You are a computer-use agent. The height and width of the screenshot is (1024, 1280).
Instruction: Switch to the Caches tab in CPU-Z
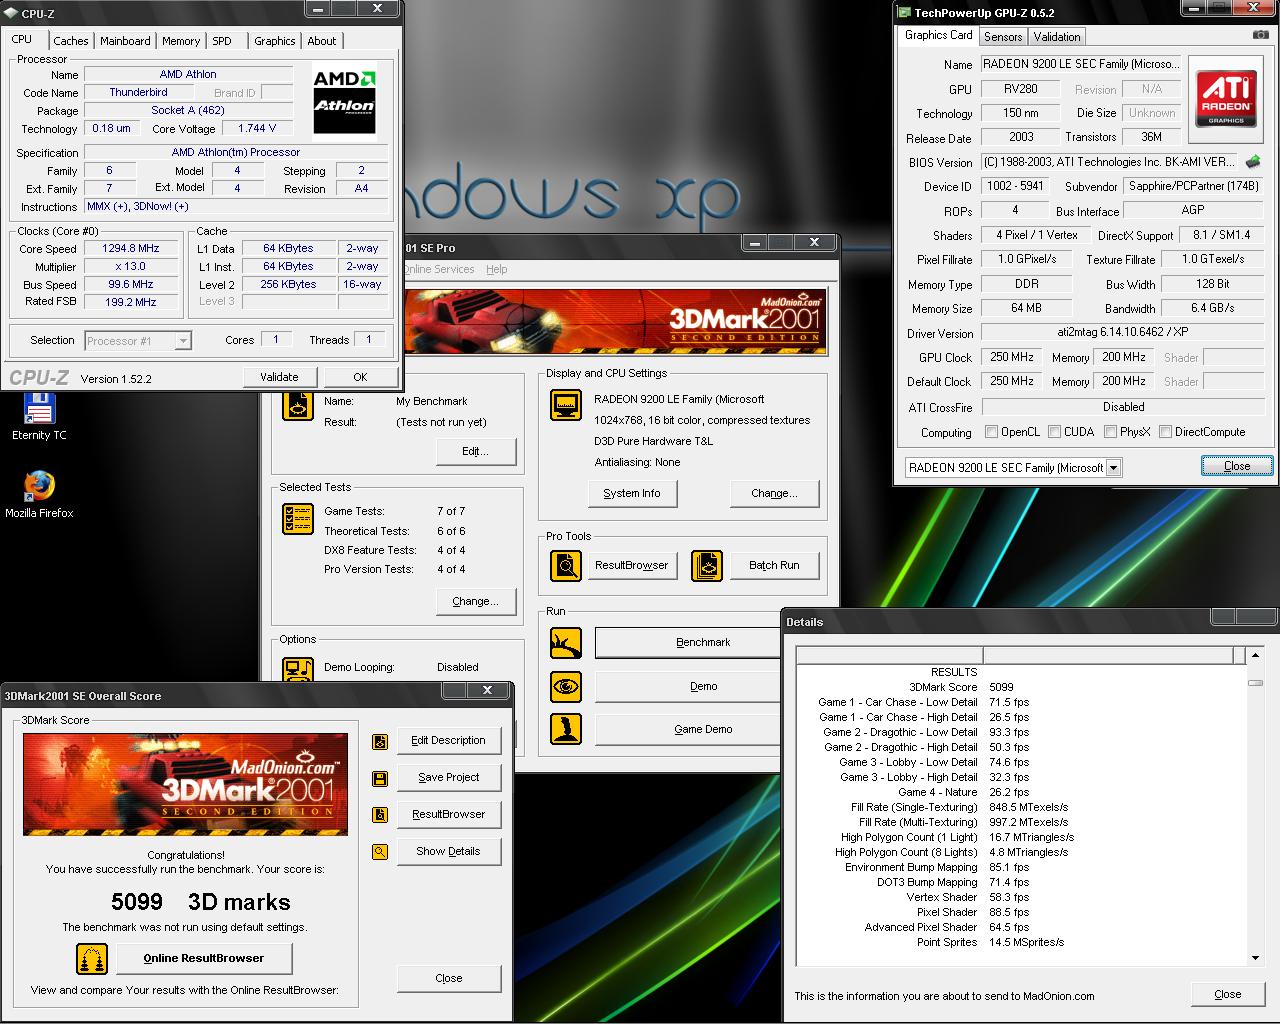(71, 41)
